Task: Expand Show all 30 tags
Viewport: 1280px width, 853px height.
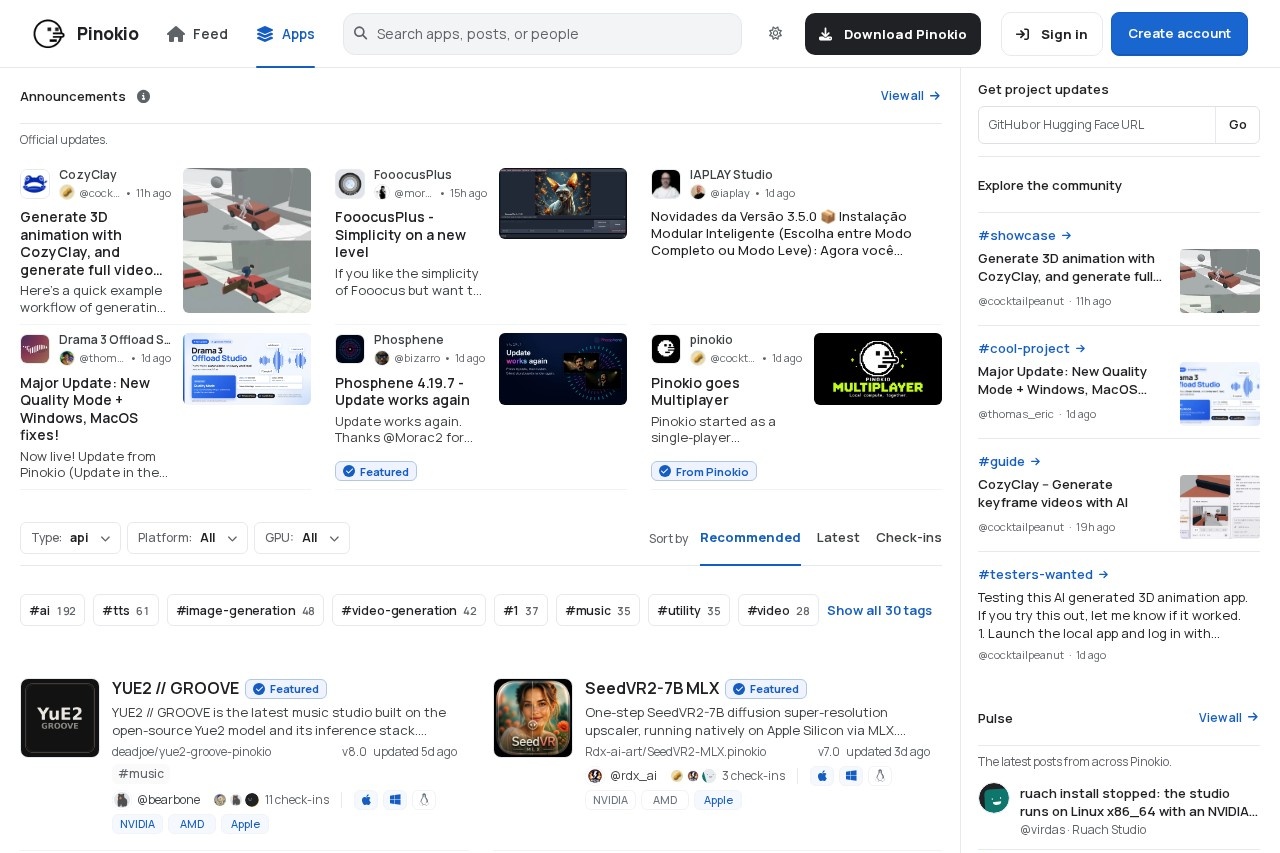Action: point(879,610)
